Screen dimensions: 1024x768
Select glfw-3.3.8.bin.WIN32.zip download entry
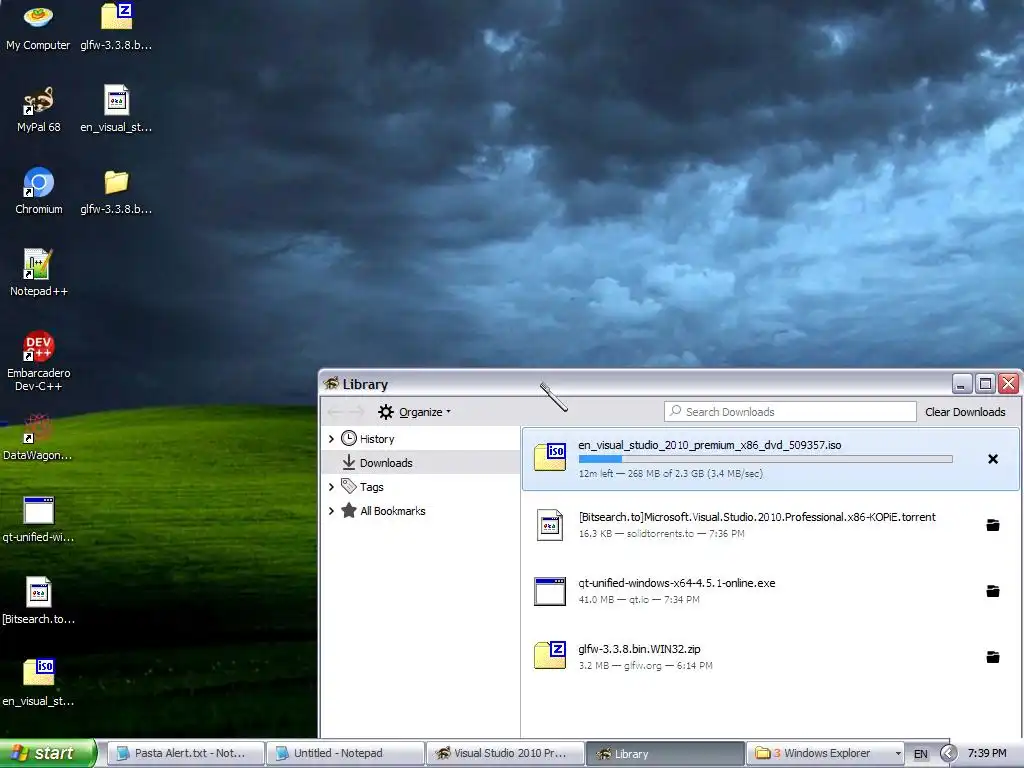click(x=639, y=648)
